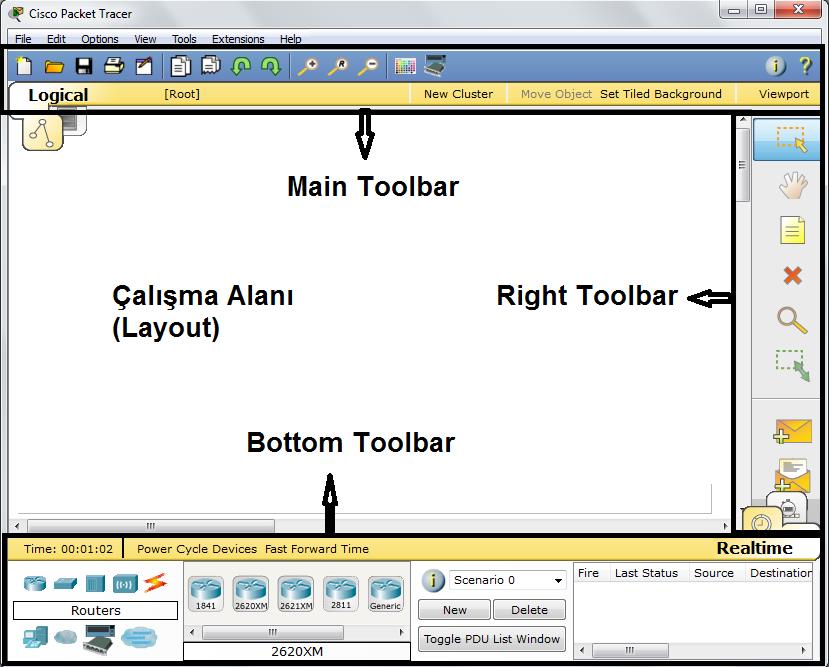The width and height of the screenshot is (829, 667).
Task: Open the Drawing Palette icon
Action: (x=405, y=67)
